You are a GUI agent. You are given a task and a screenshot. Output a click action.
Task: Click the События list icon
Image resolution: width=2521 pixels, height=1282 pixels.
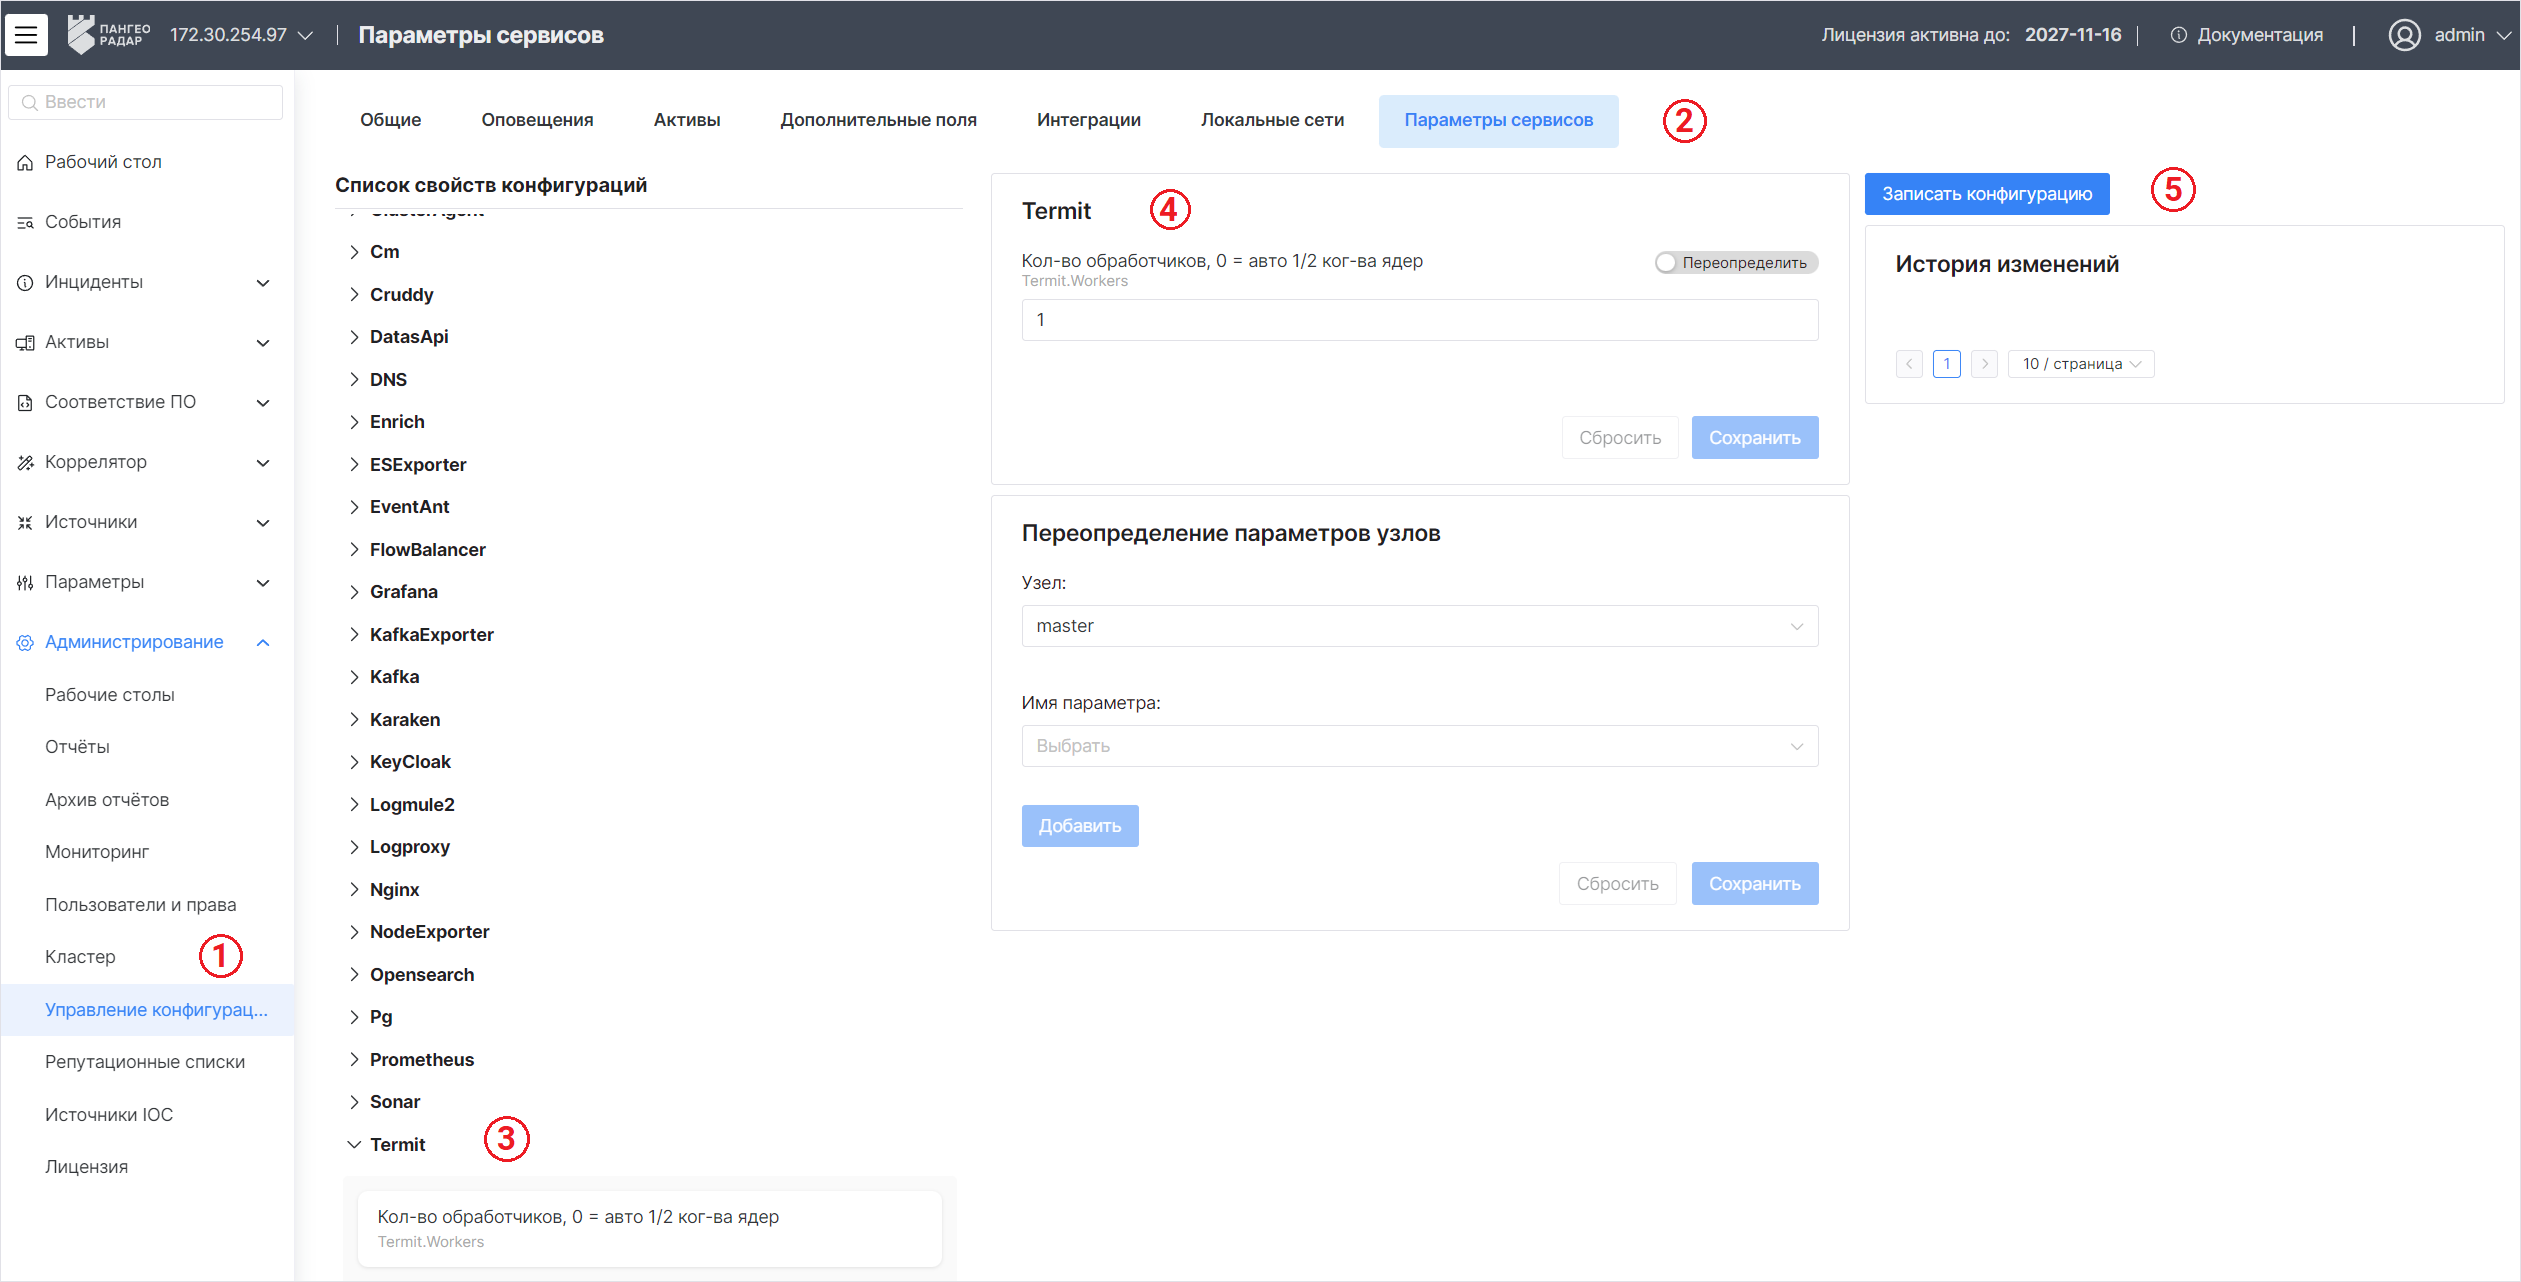[x=25, y=222]
